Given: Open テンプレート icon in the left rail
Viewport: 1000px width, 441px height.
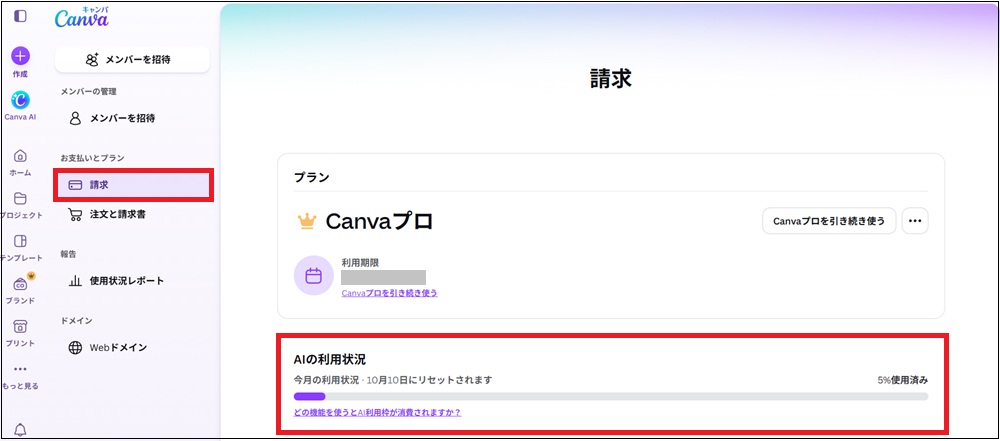Looking at the screenshot, I should point(20,241).
